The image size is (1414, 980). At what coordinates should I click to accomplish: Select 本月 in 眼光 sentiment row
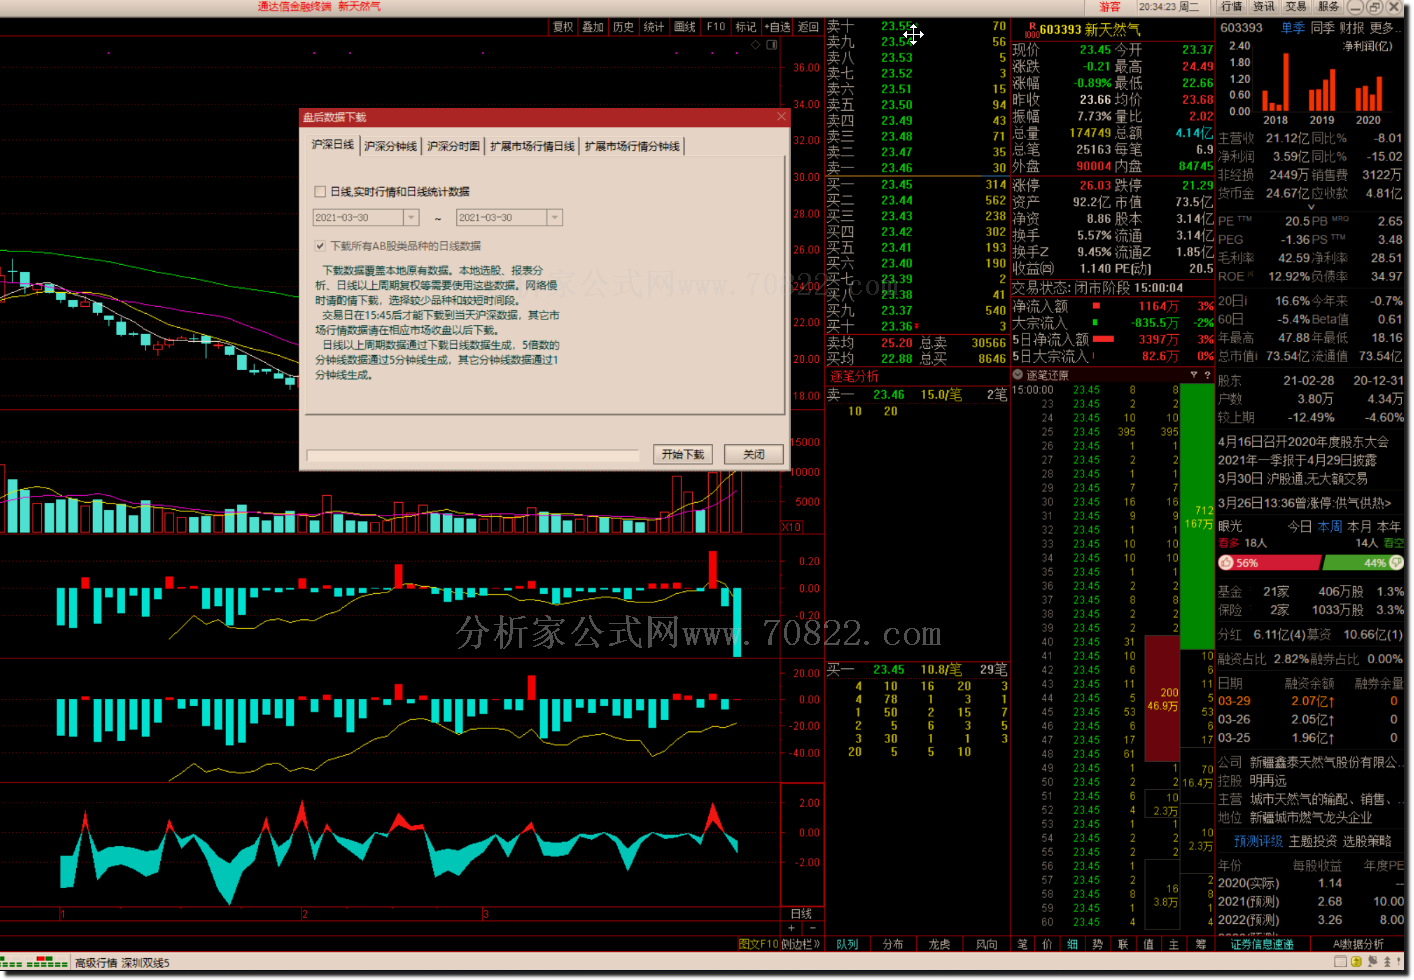click(1359, 526)
